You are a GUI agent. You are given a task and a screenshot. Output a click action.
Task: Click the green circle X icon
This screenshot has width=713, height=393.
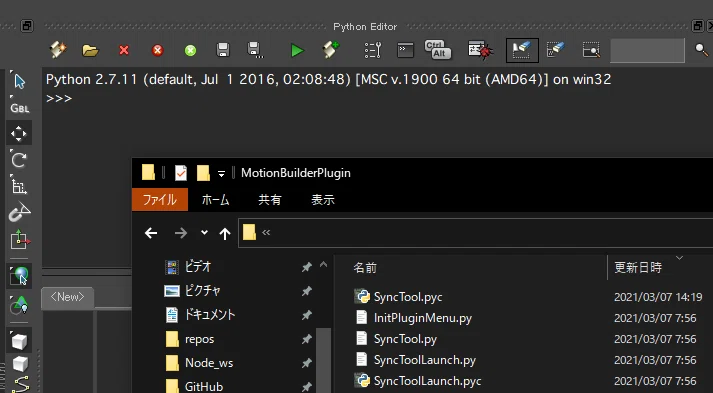(x=191, y=50)
